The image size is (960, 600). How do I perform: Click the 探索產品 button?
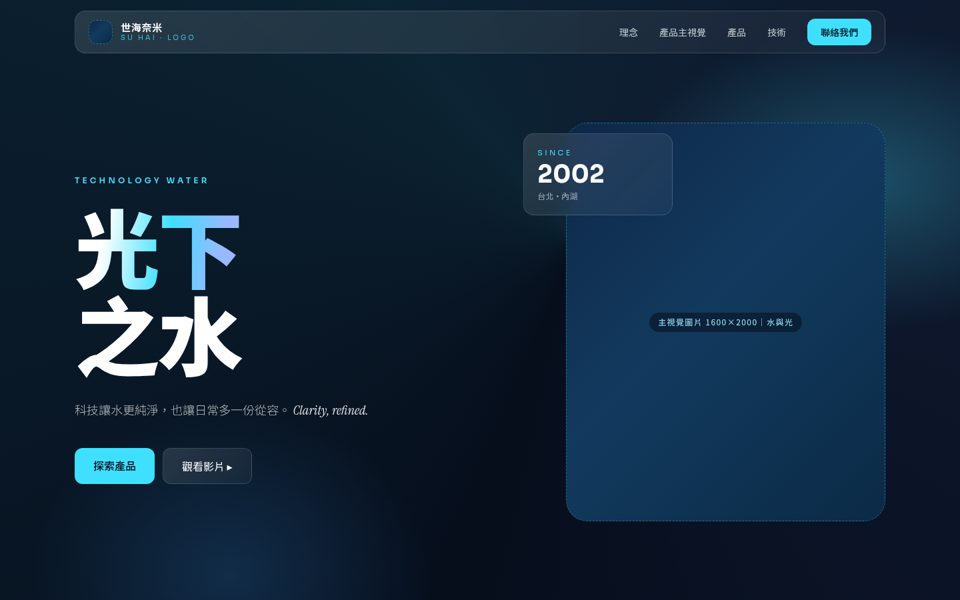pos(114,466)
